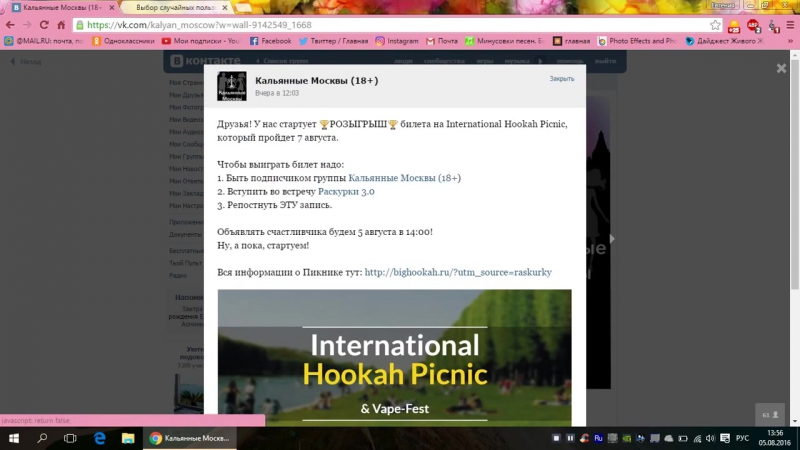Switch input language via РУС indicator
800x450 pixels.
tap(742, 438)
